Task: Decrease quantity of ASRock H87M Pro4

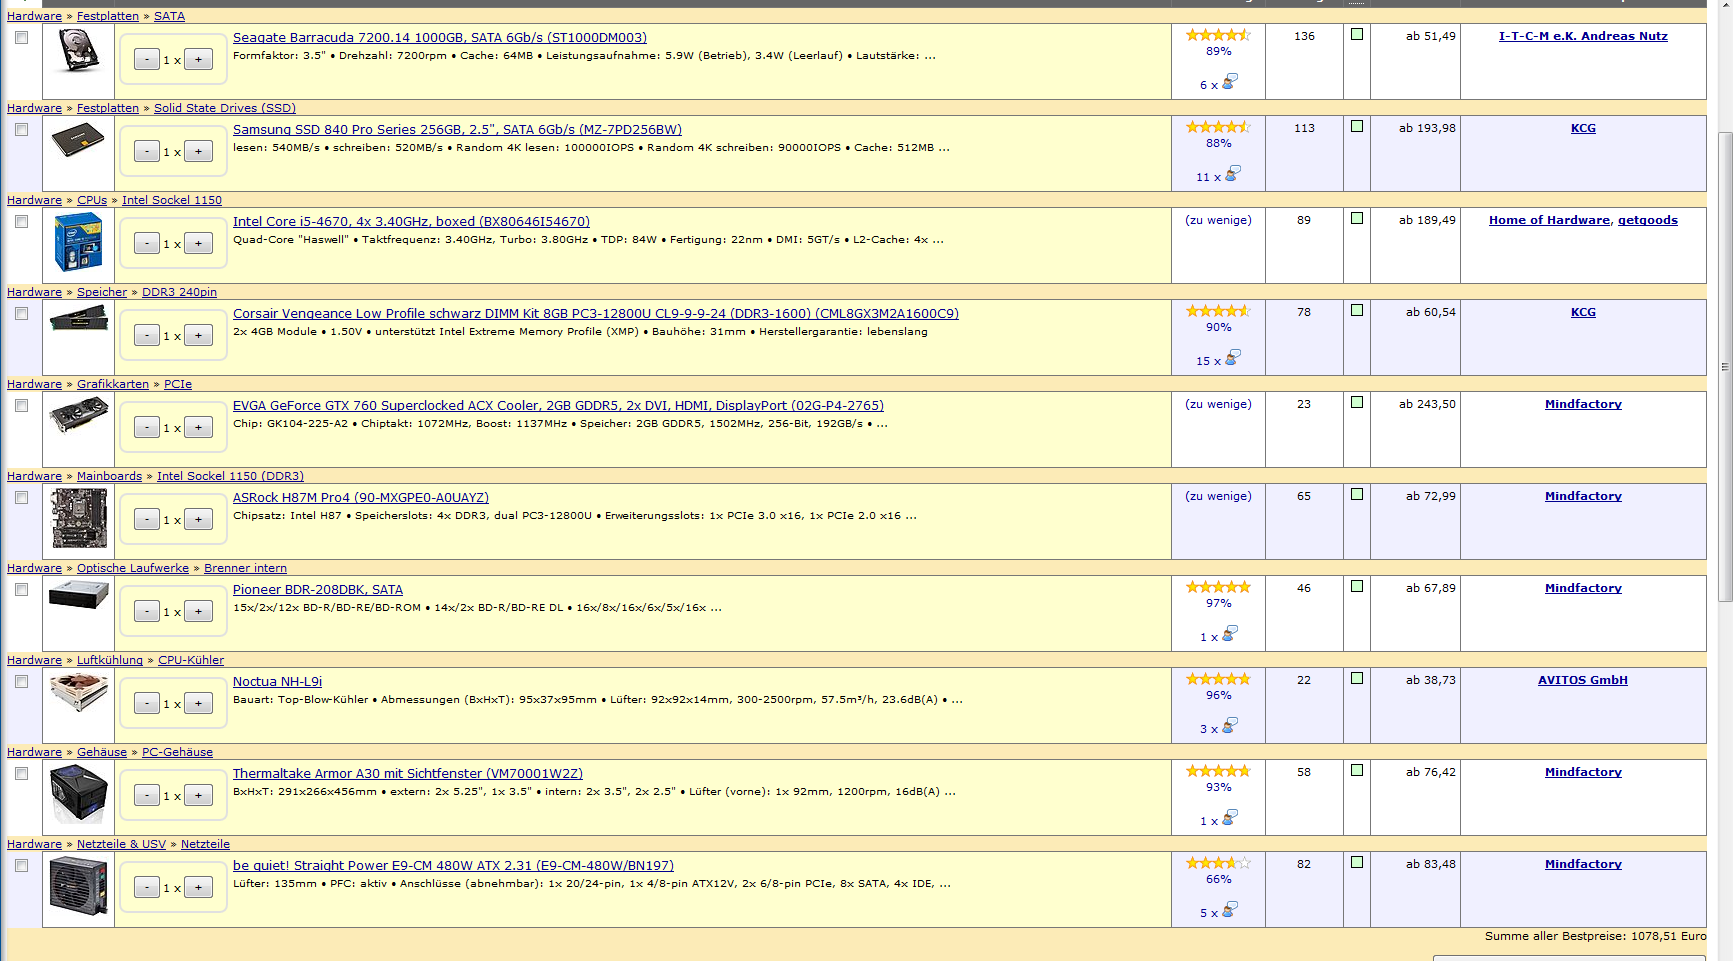Action: pyautogui.click(x=147, y=520)
